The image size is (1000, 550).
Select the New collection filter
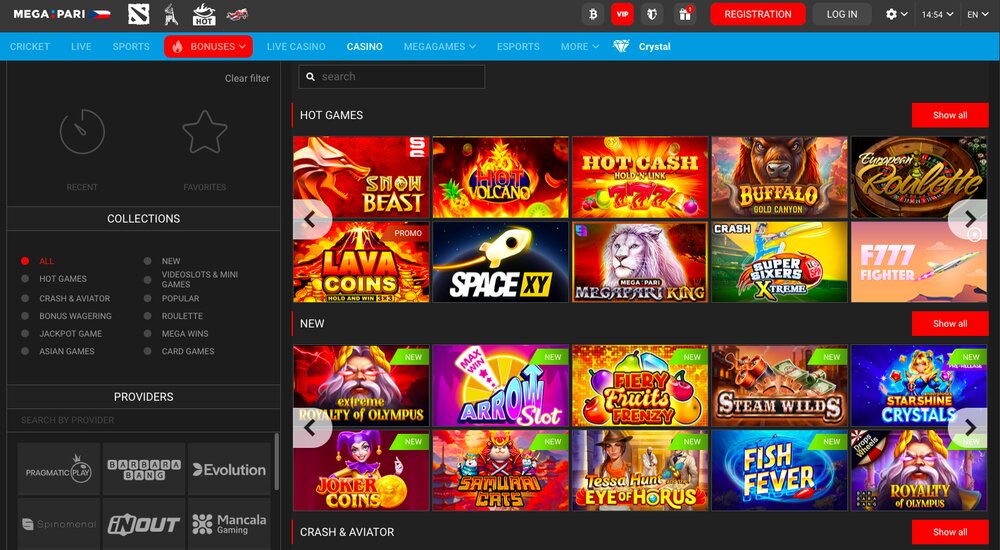162,261
